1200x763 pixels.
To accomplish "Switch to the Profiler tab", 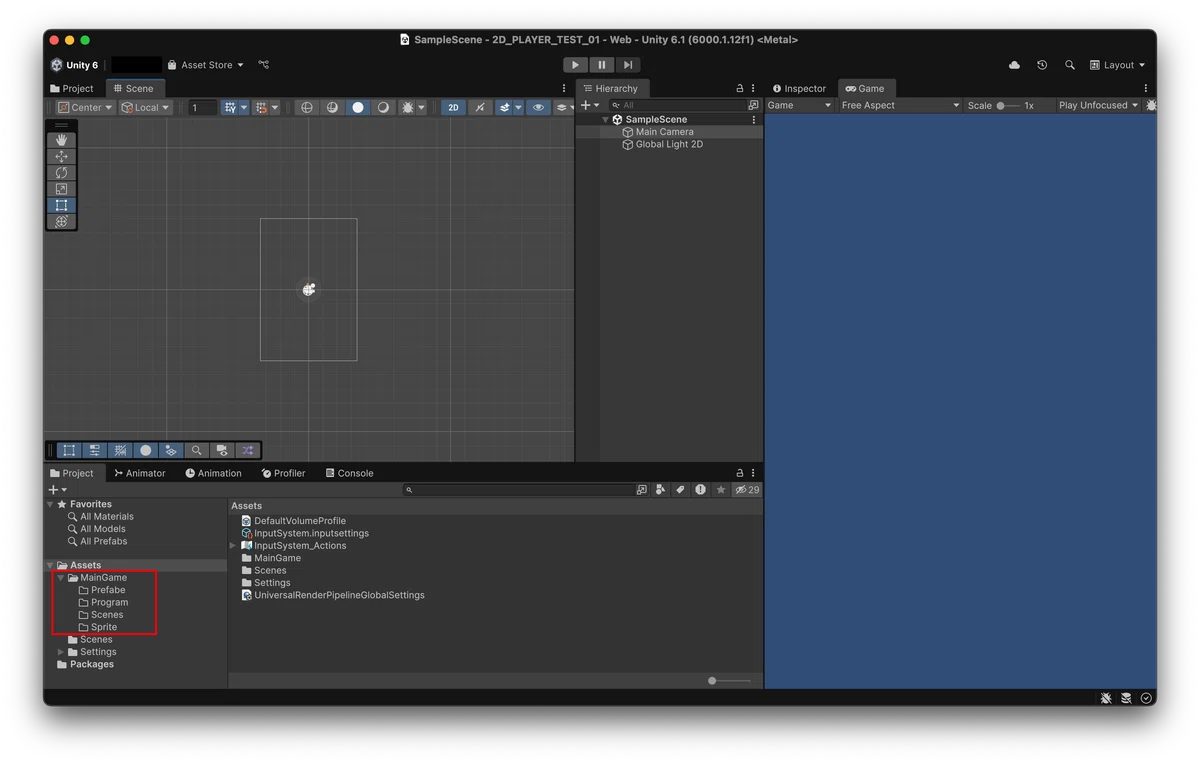I will coord(283,473).
